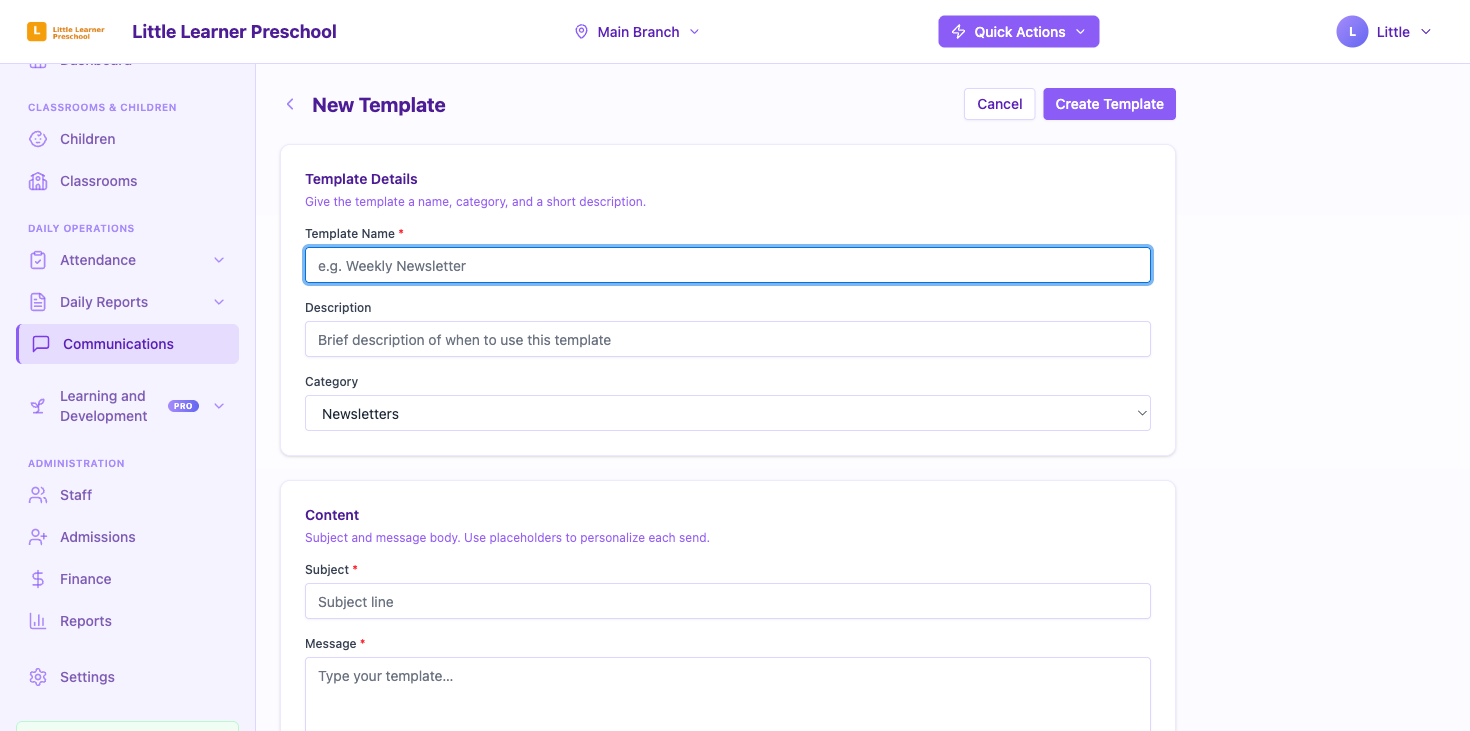Click the Create Template button
Screen dimensions: 1470x731
[x=1109, y=104]
